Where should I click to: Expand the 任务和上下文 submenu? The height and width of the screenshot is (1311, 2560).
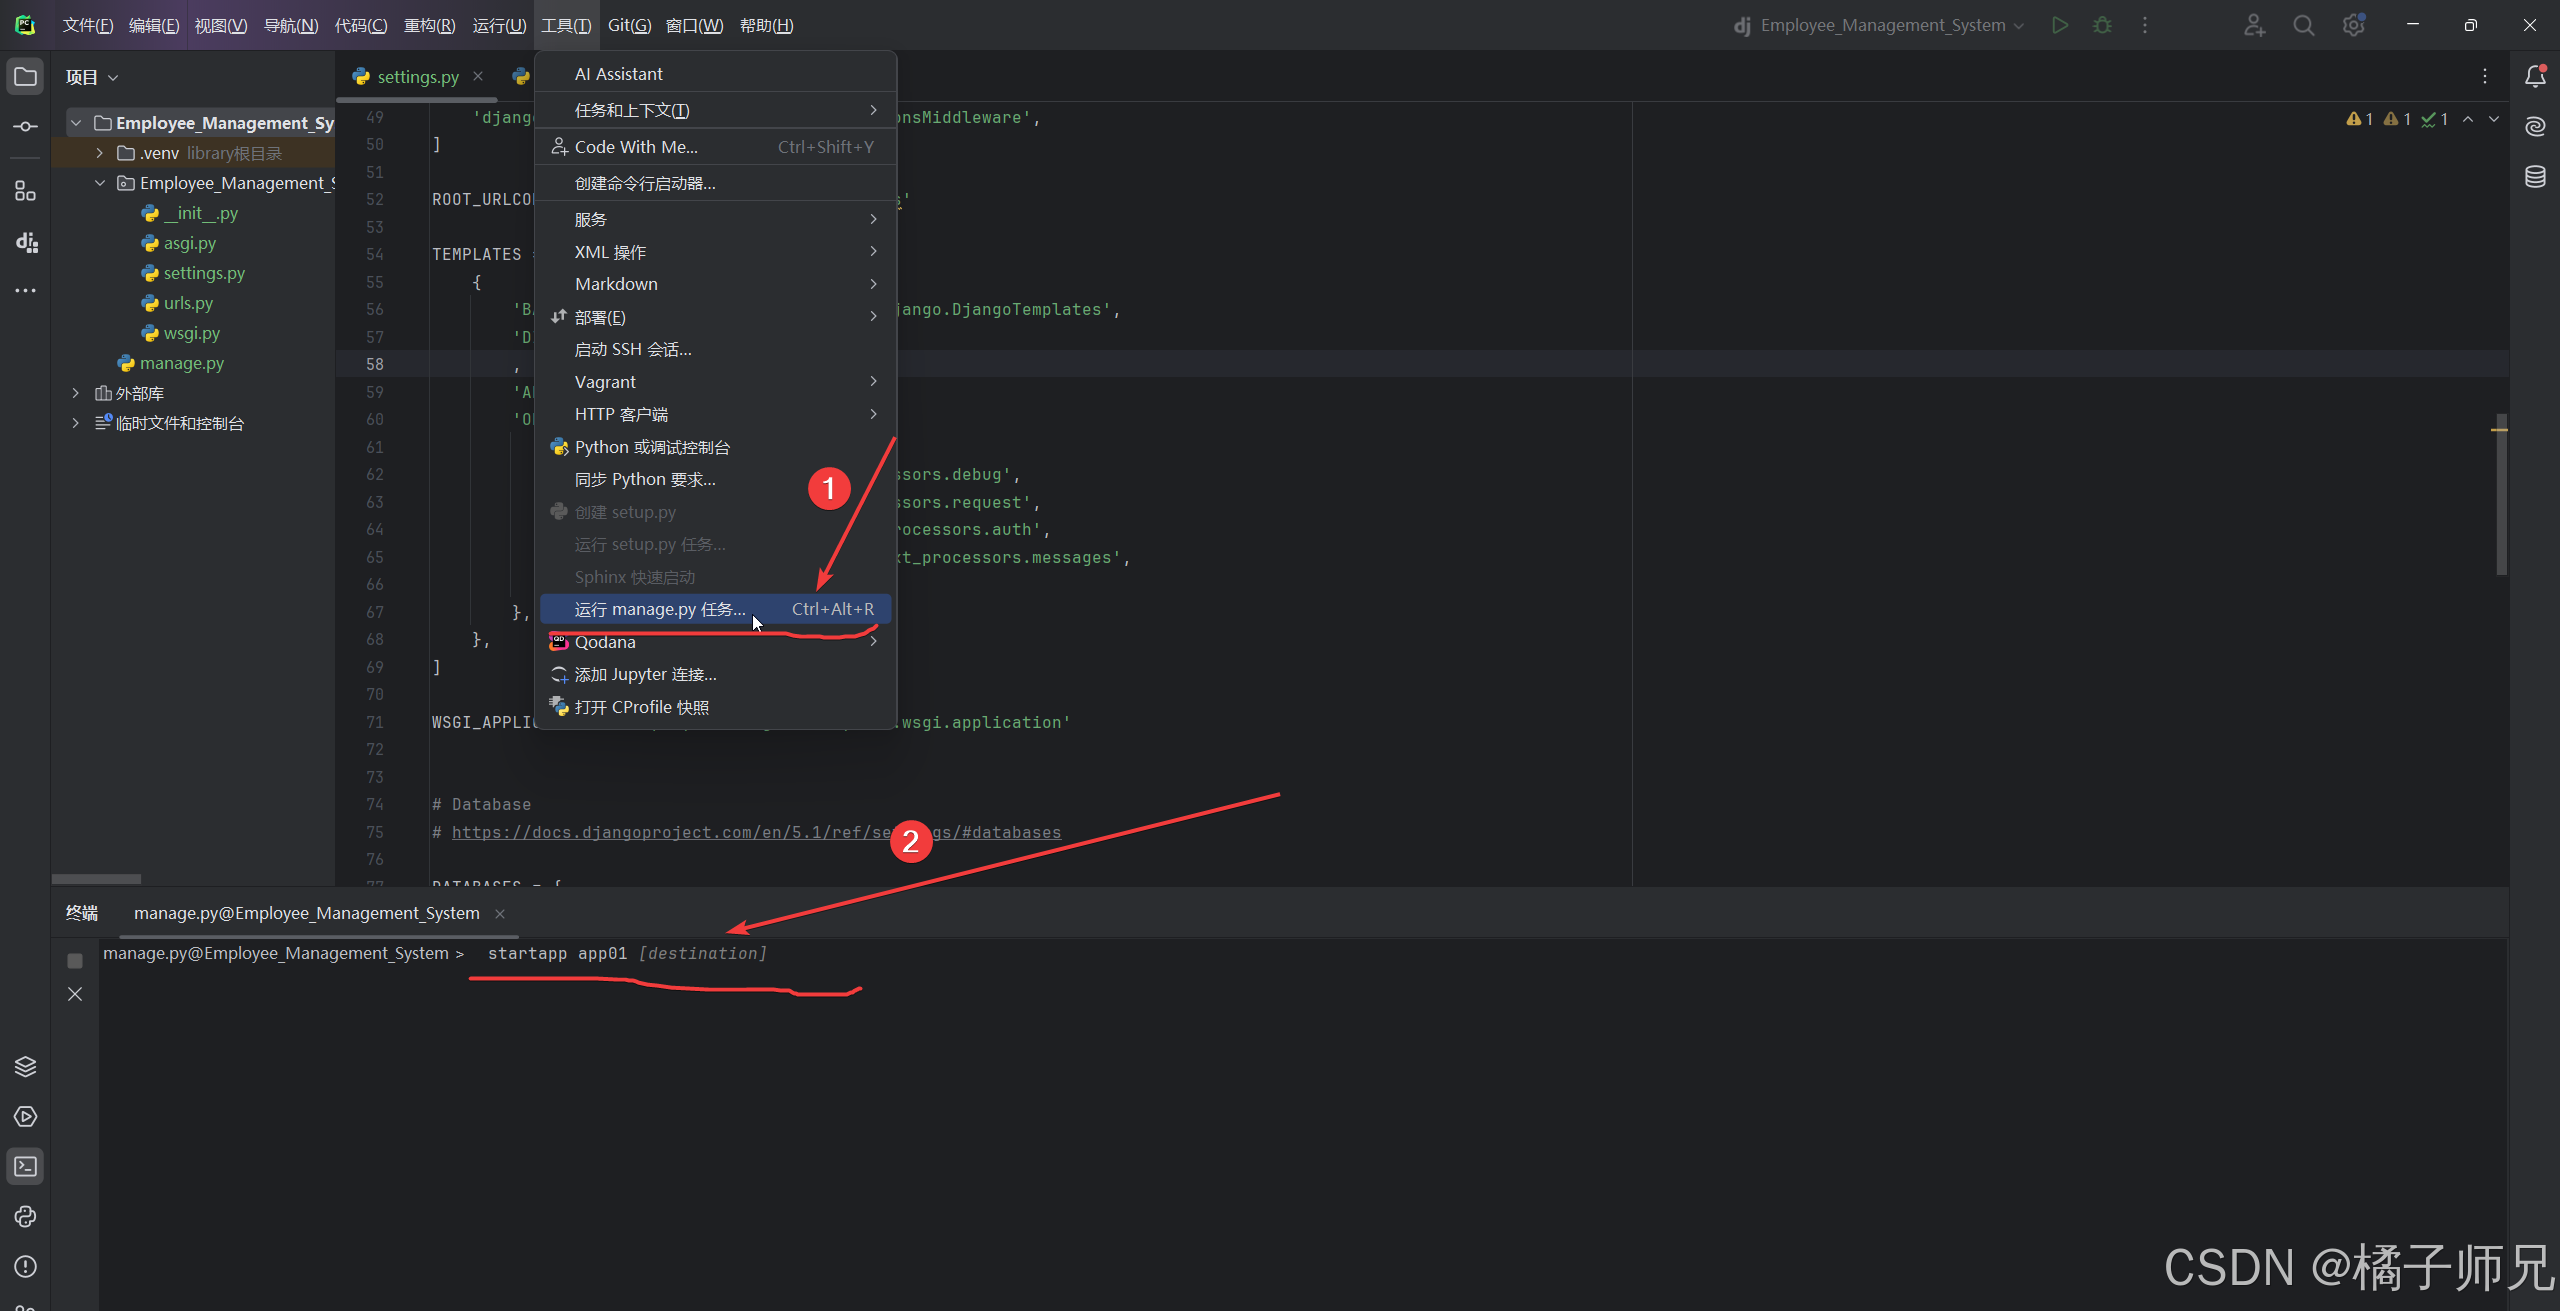716,110
